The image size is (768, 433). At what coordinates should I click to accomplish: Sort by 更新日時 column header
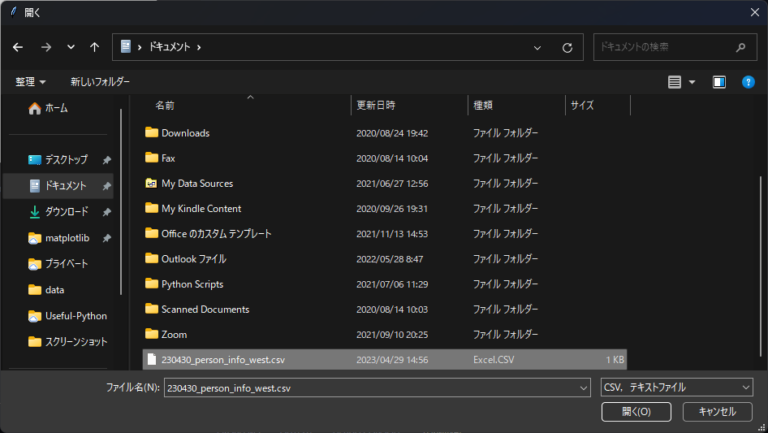[x=376, y=105]
